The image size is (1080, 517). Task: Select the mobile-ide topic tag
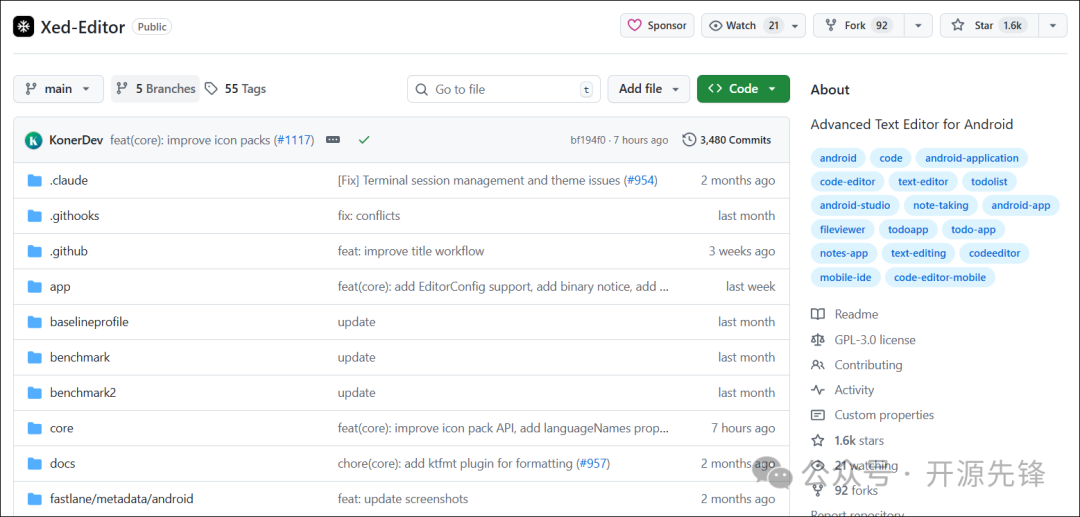coord(845,277)
